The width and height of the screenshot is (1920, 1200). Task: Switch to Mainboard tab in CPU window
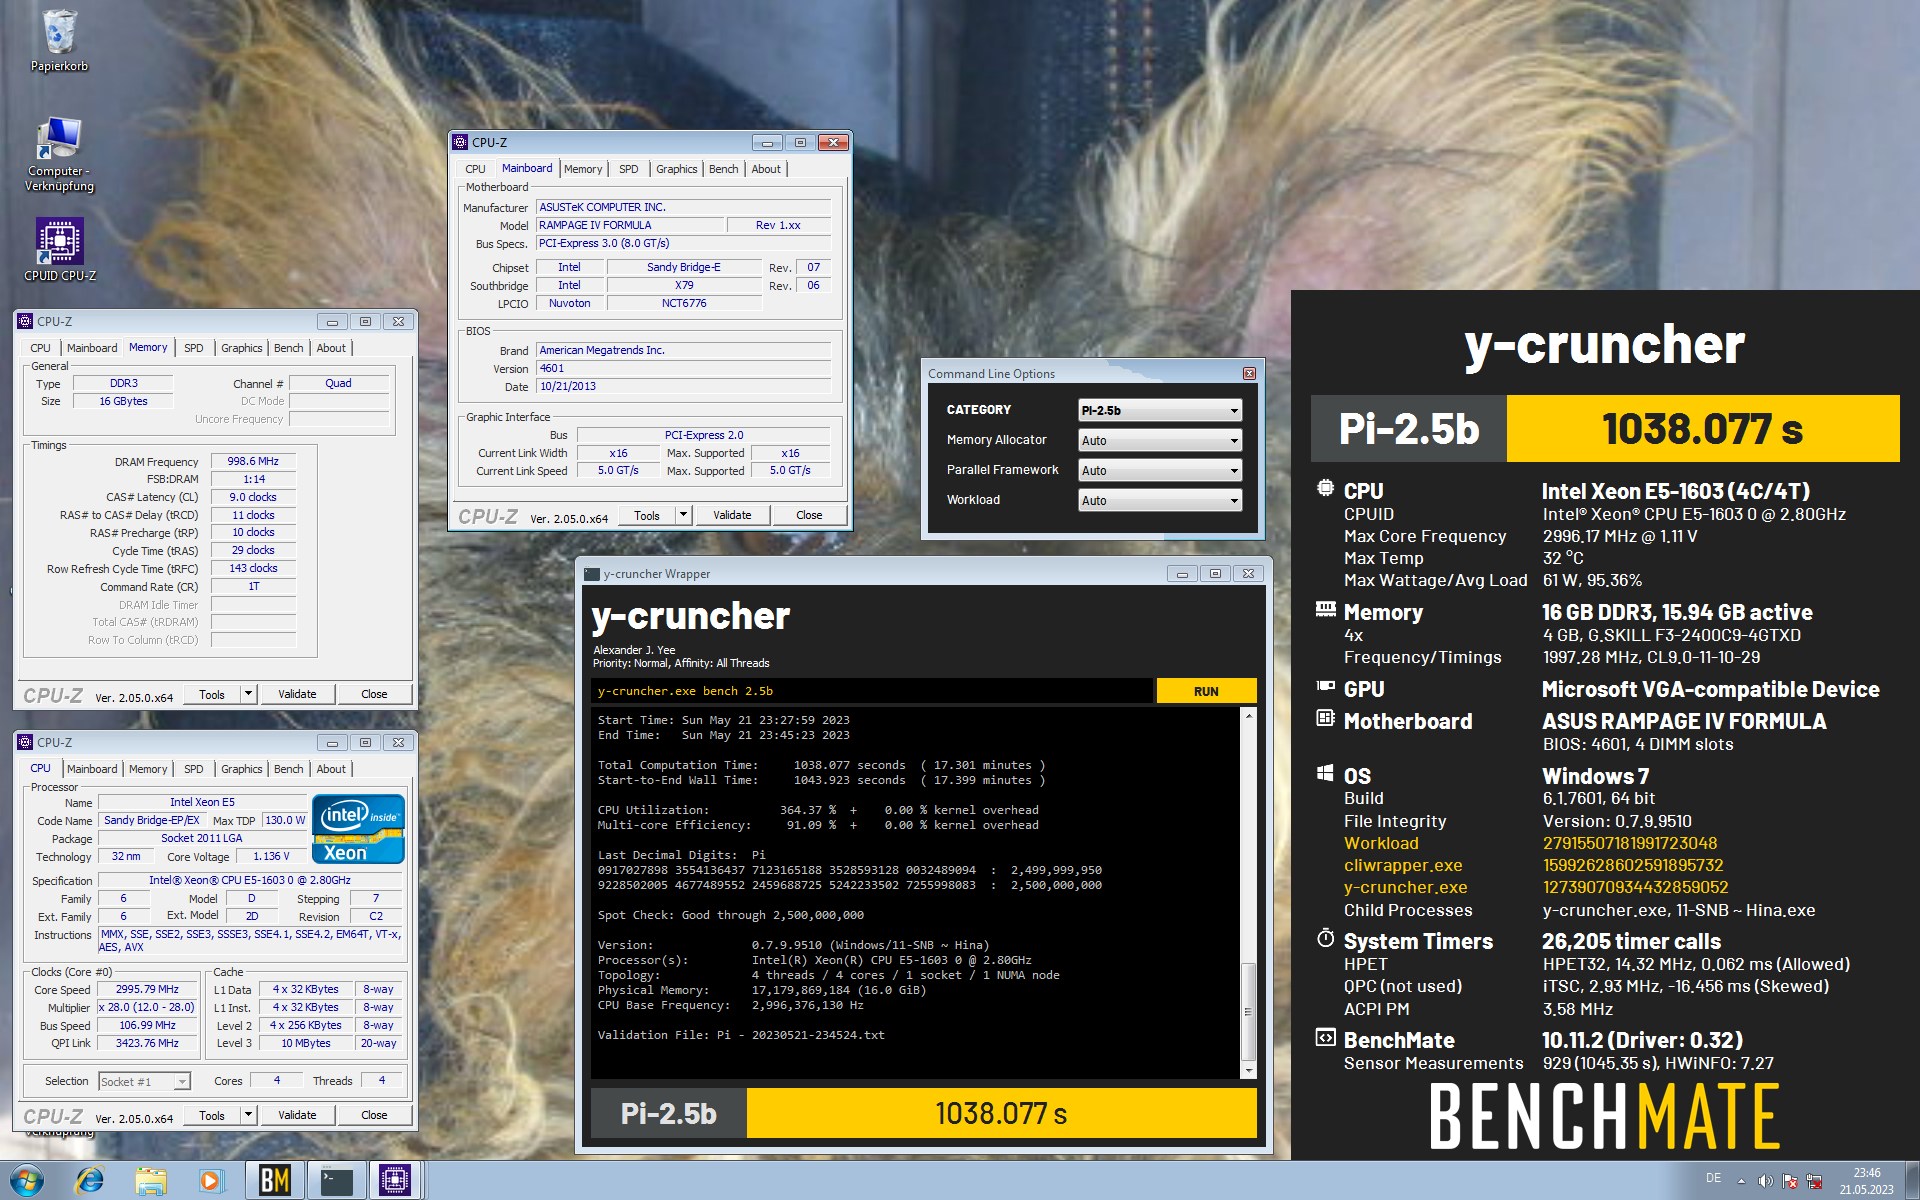(92, 769)
